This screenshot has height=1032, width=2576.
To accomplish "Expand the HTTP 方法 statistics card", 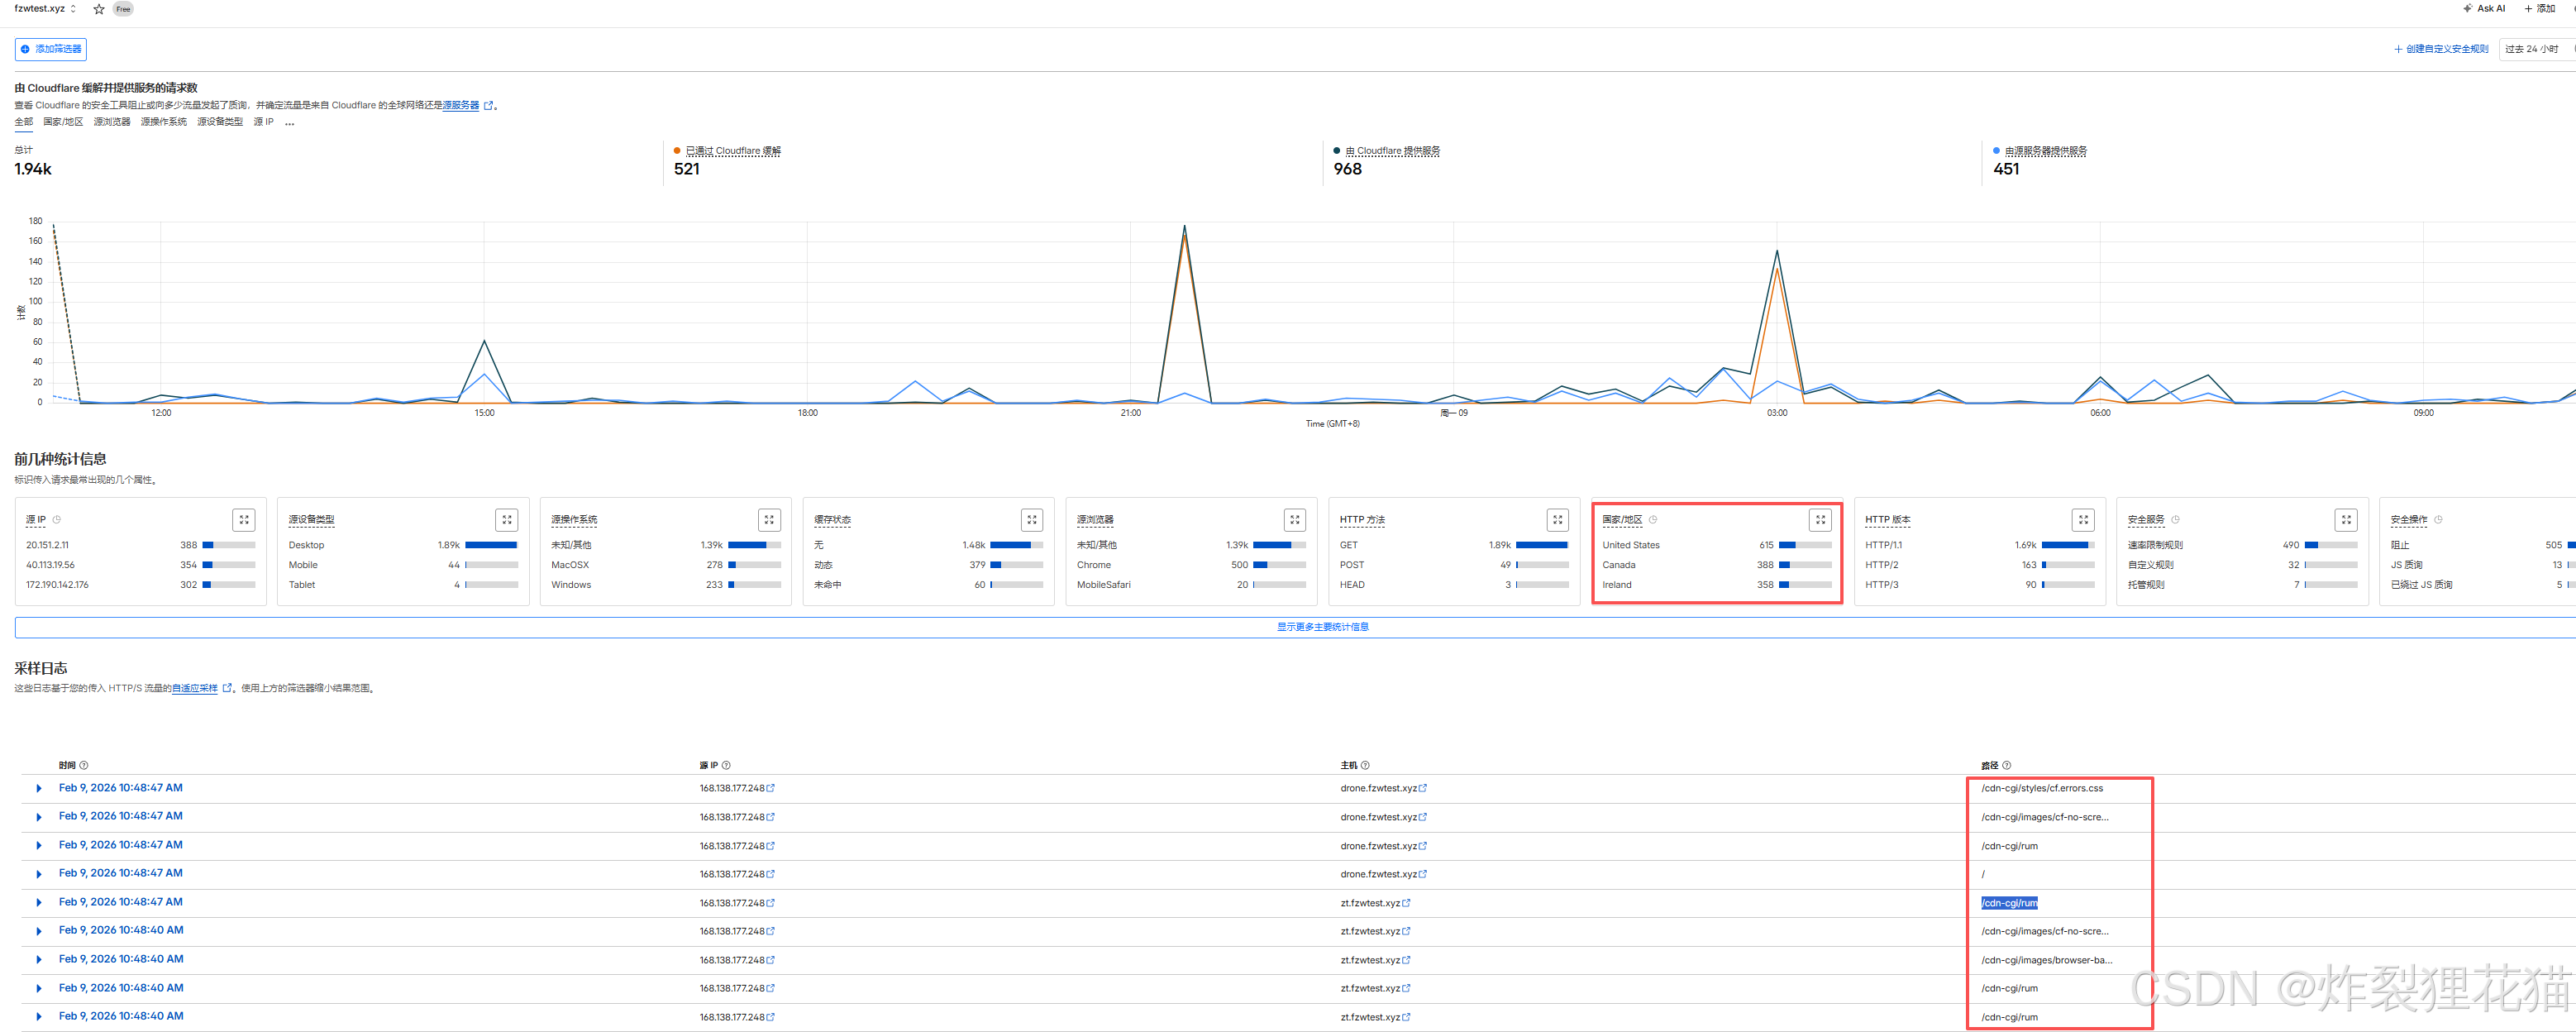I will point(1557,520).
